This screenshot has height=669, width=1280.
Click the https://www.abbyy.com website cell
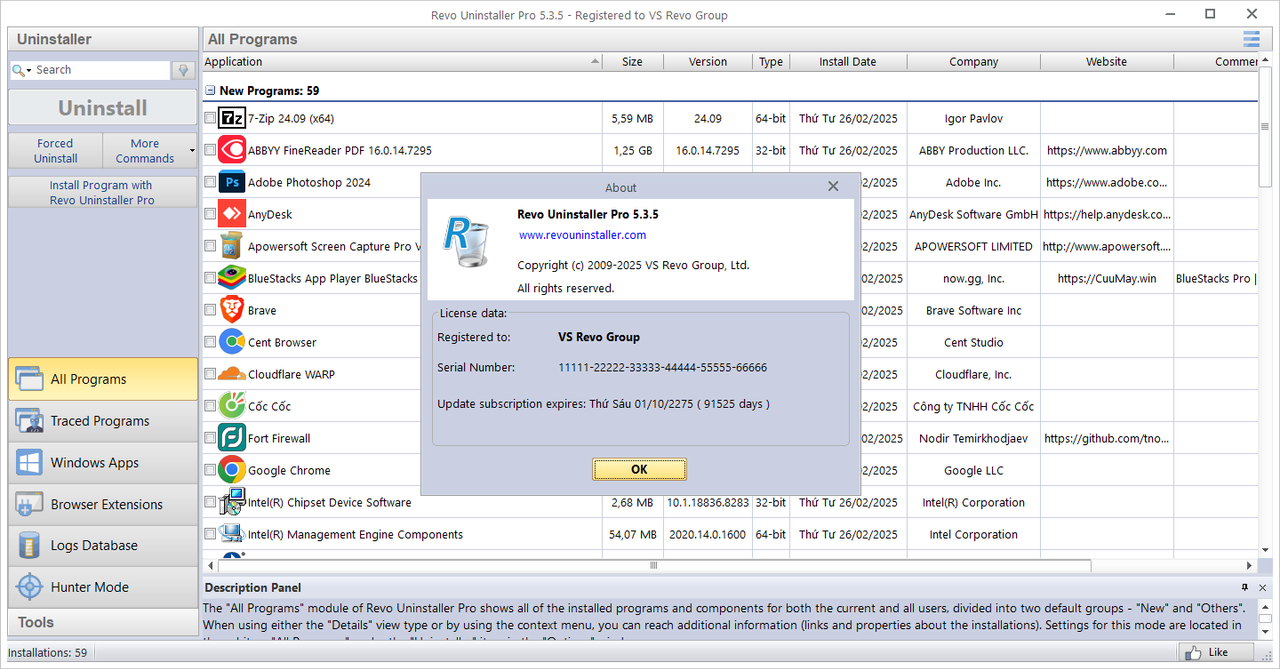(1107, 150)
